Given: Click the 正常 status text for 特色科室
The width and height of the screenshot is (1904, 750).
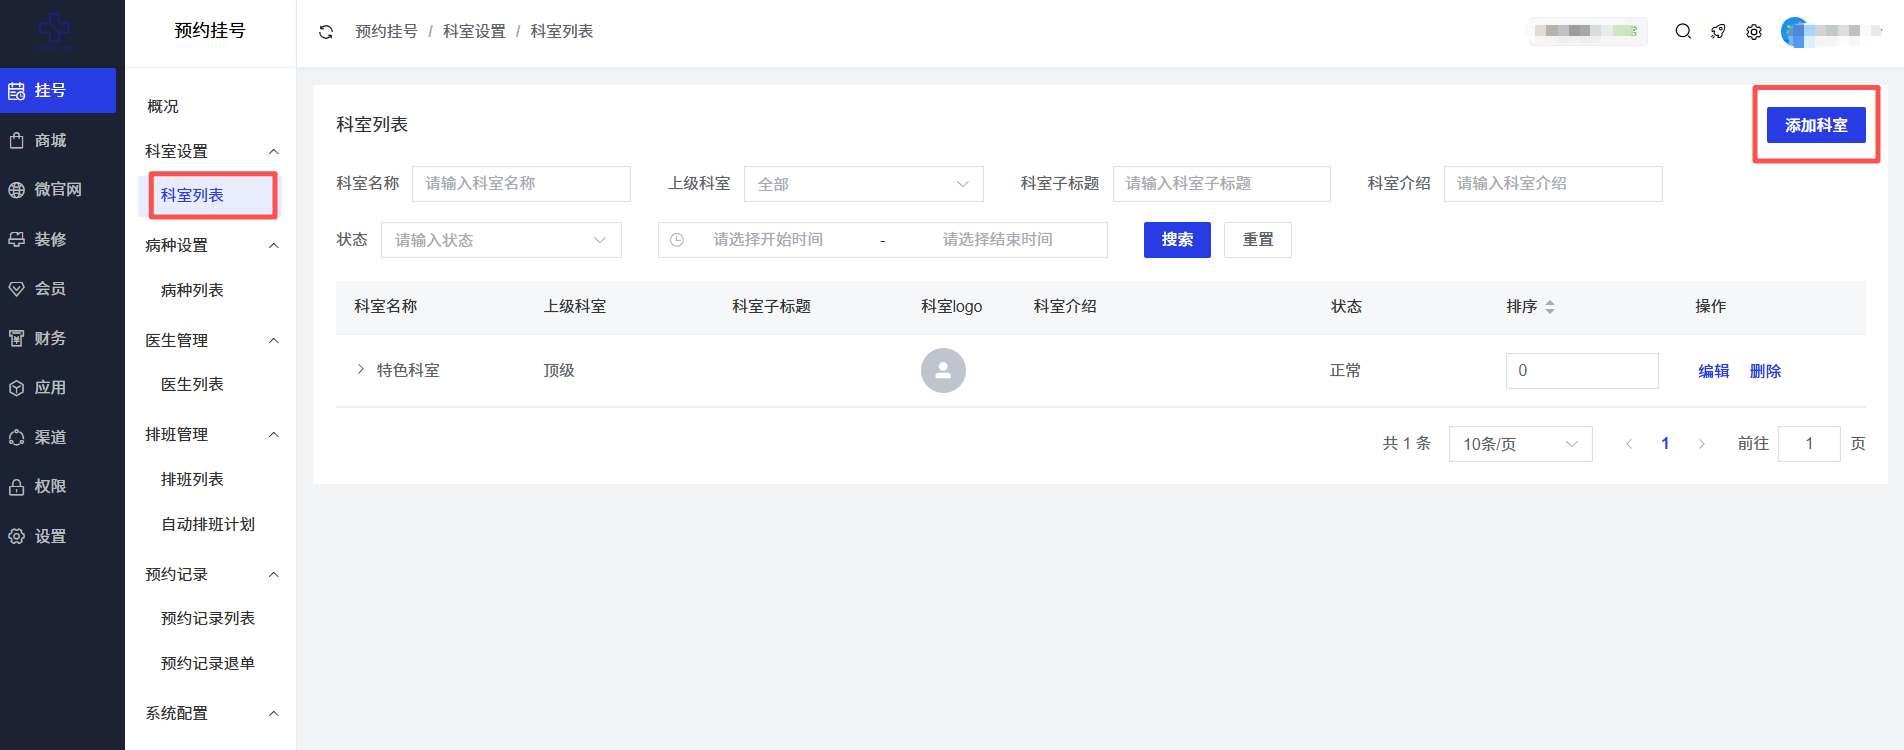Looking at the screenshot, I should pyautogui.click(x=1345, y=371).
